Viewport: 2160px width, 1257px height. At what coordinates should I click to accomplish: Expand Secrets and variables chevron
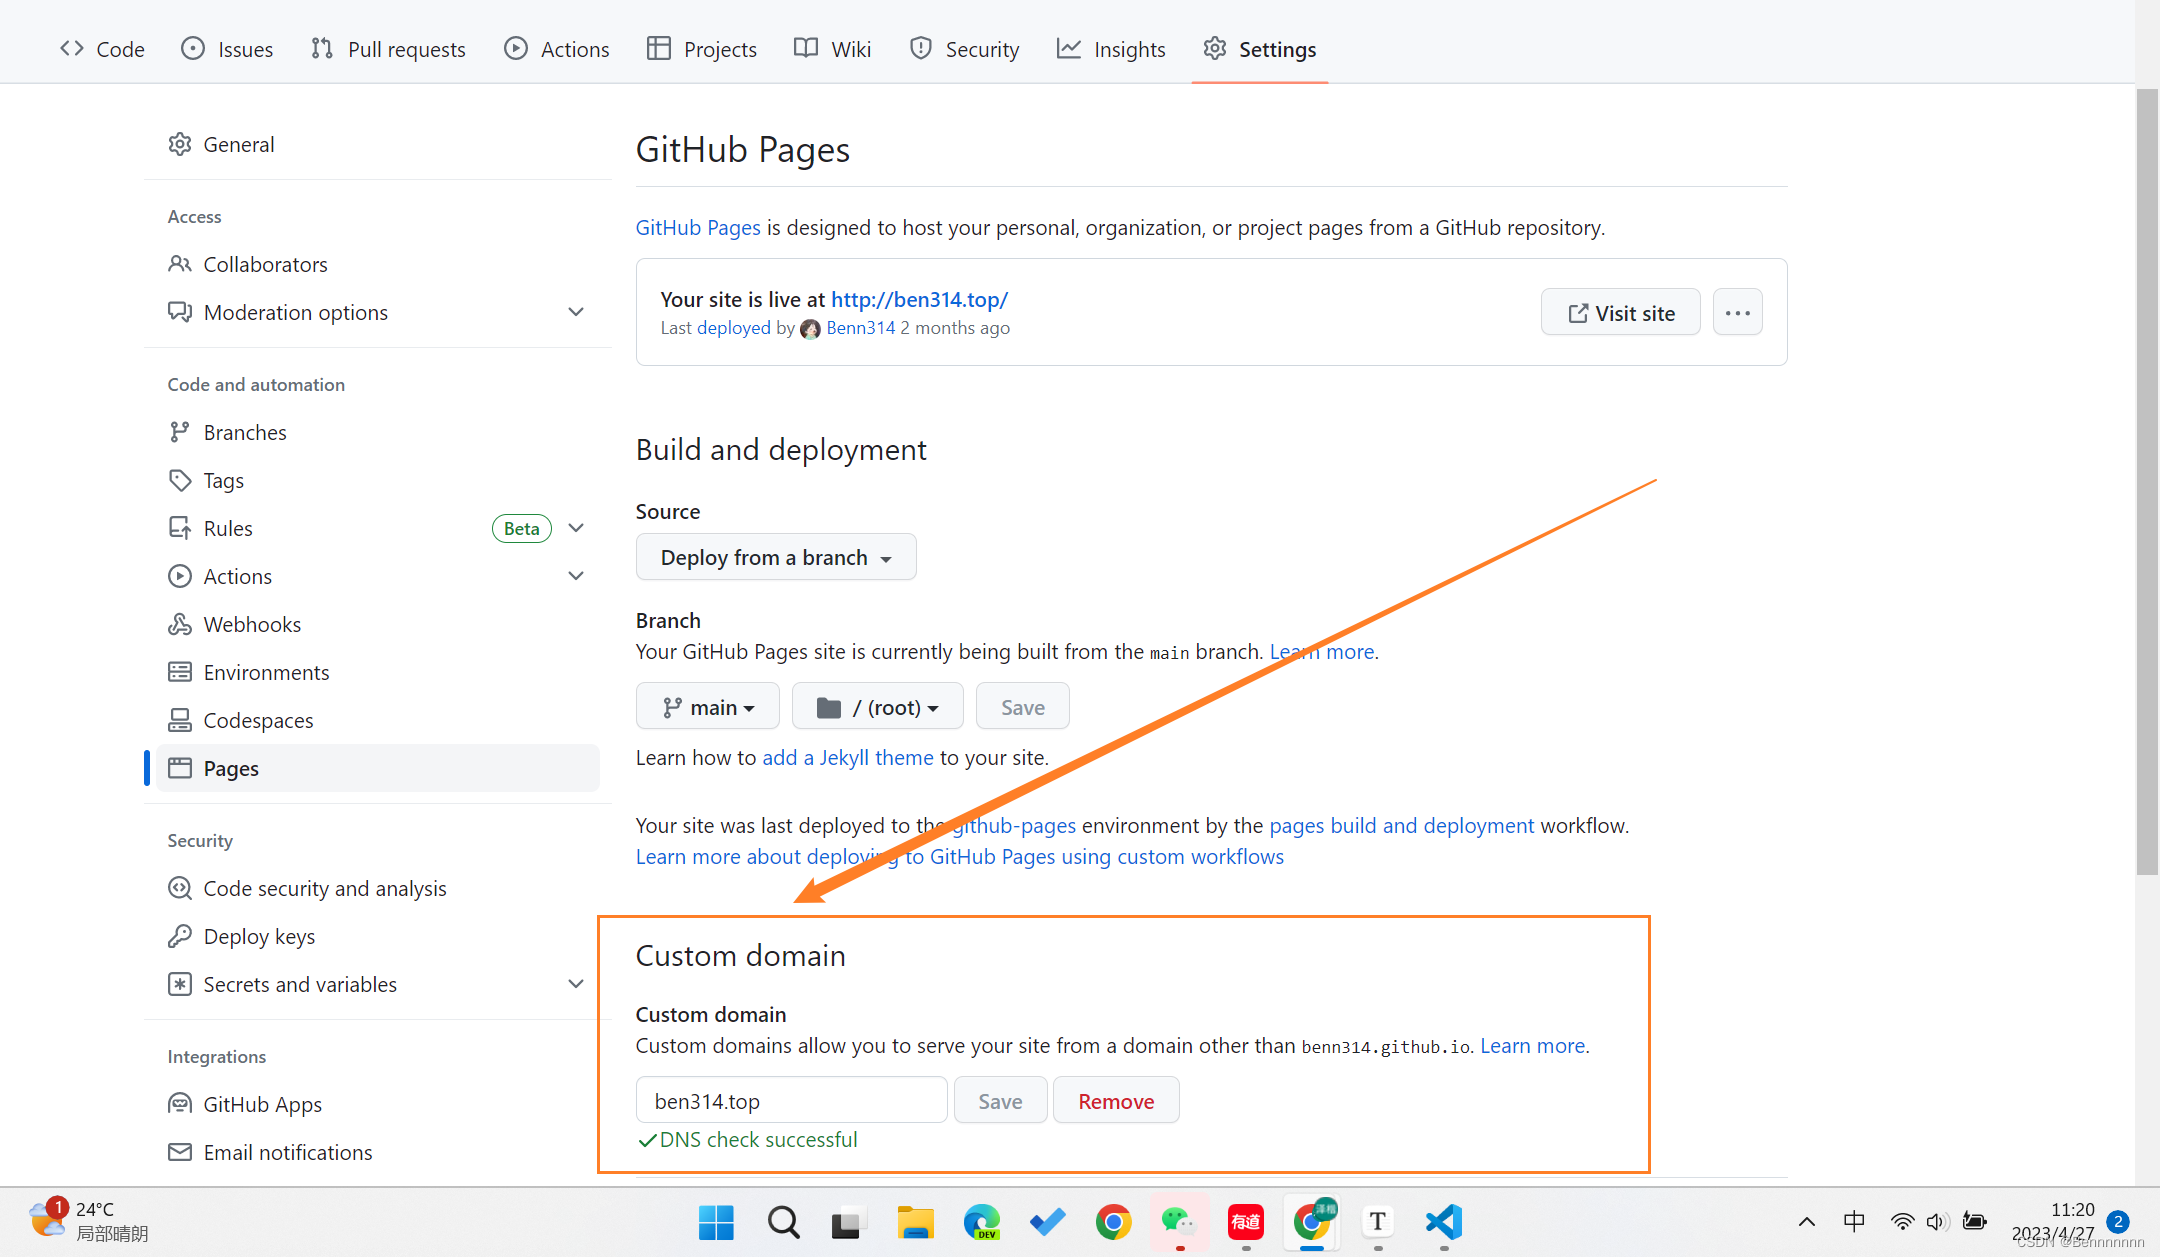pyautogui.click(x=576, y=984)
